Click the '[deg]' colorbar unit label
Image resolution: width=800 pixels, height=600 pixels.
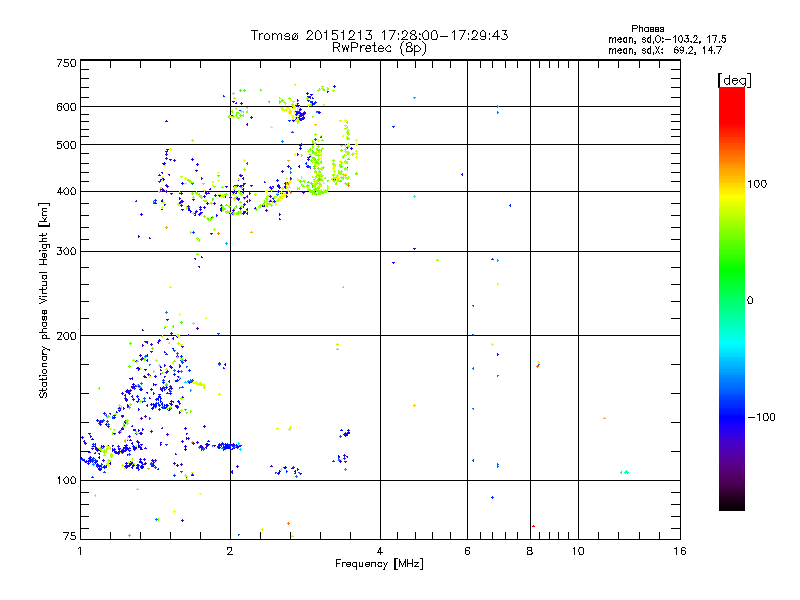pos(734,80)
